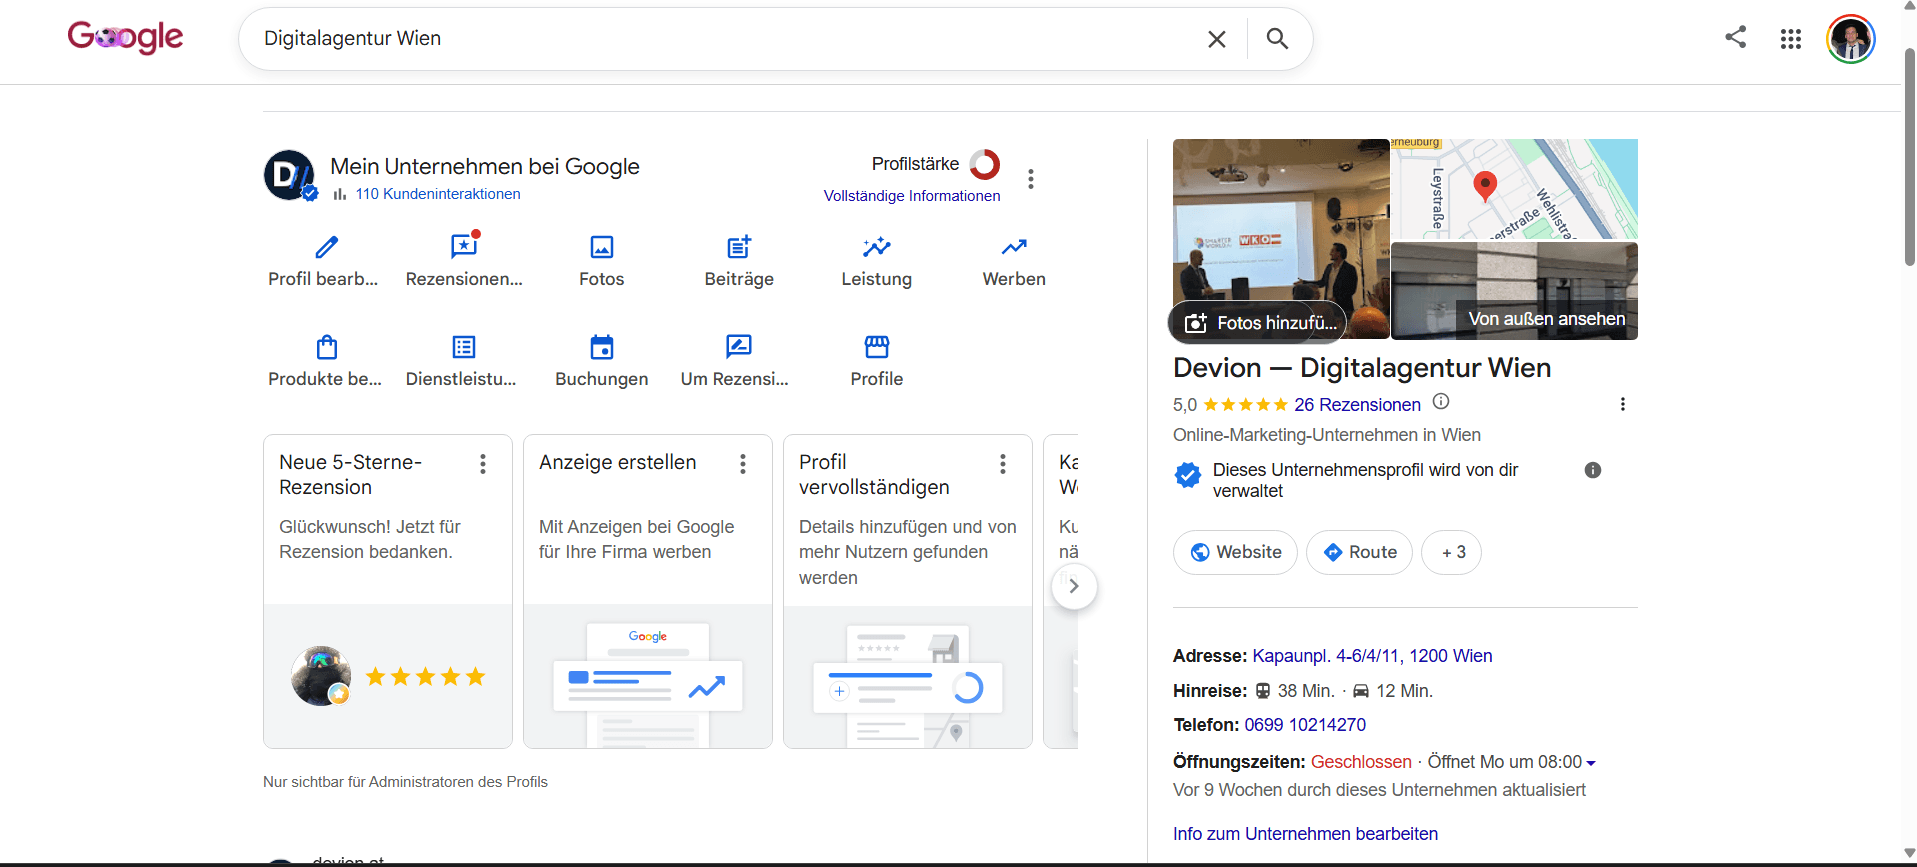
Task: Click Fotos hinzufügen button
Action: click(x=1258, y=323)
